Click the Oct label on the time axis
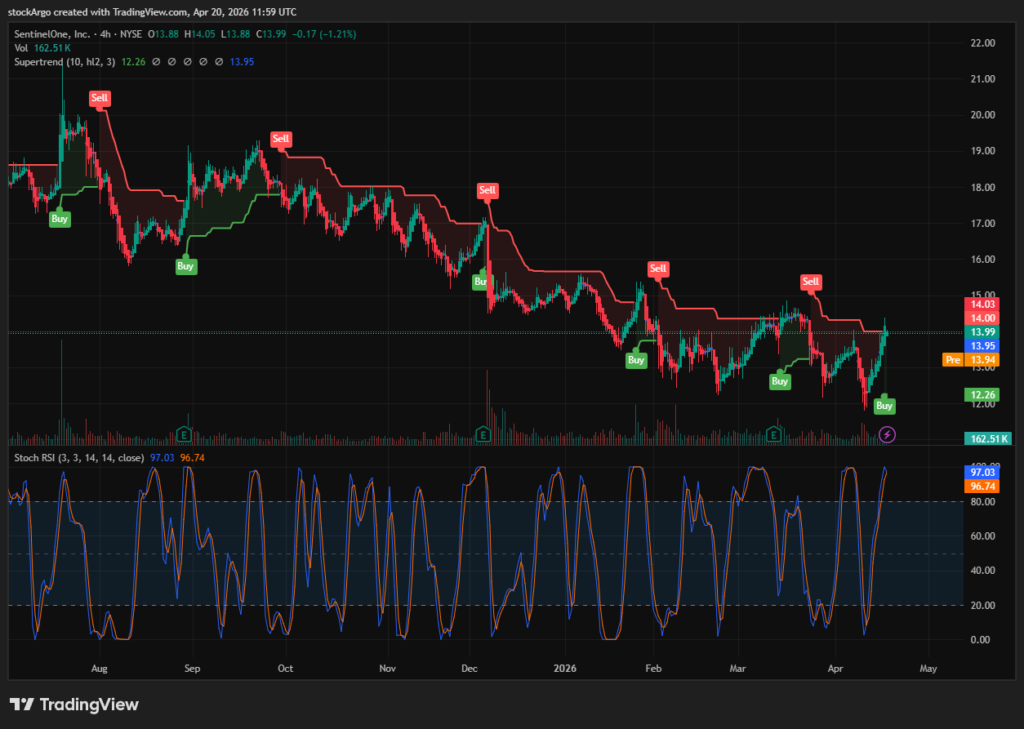1024x729 pixels. (x=285, y=669)
